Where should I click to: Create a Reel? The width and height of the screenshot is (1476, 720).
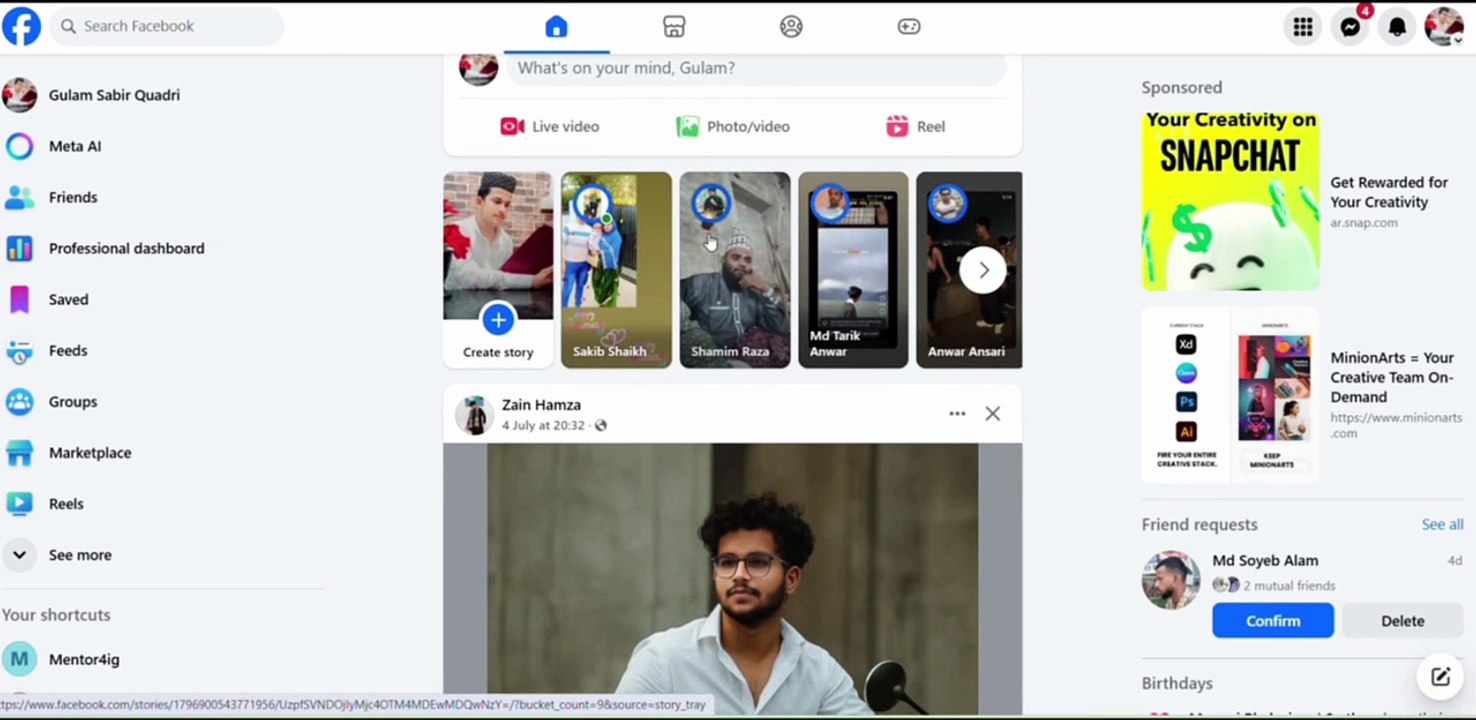pos(915,126)
